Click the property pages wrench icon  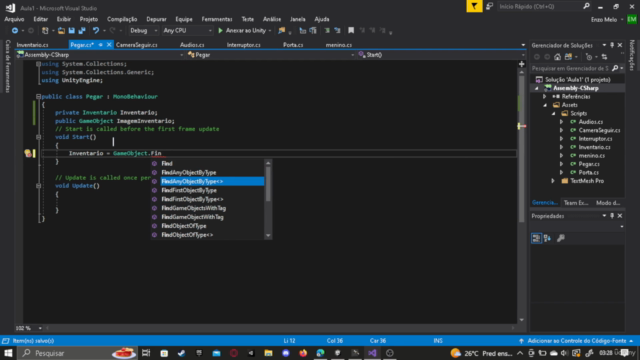pyautogui.click(x=561, y=238)
